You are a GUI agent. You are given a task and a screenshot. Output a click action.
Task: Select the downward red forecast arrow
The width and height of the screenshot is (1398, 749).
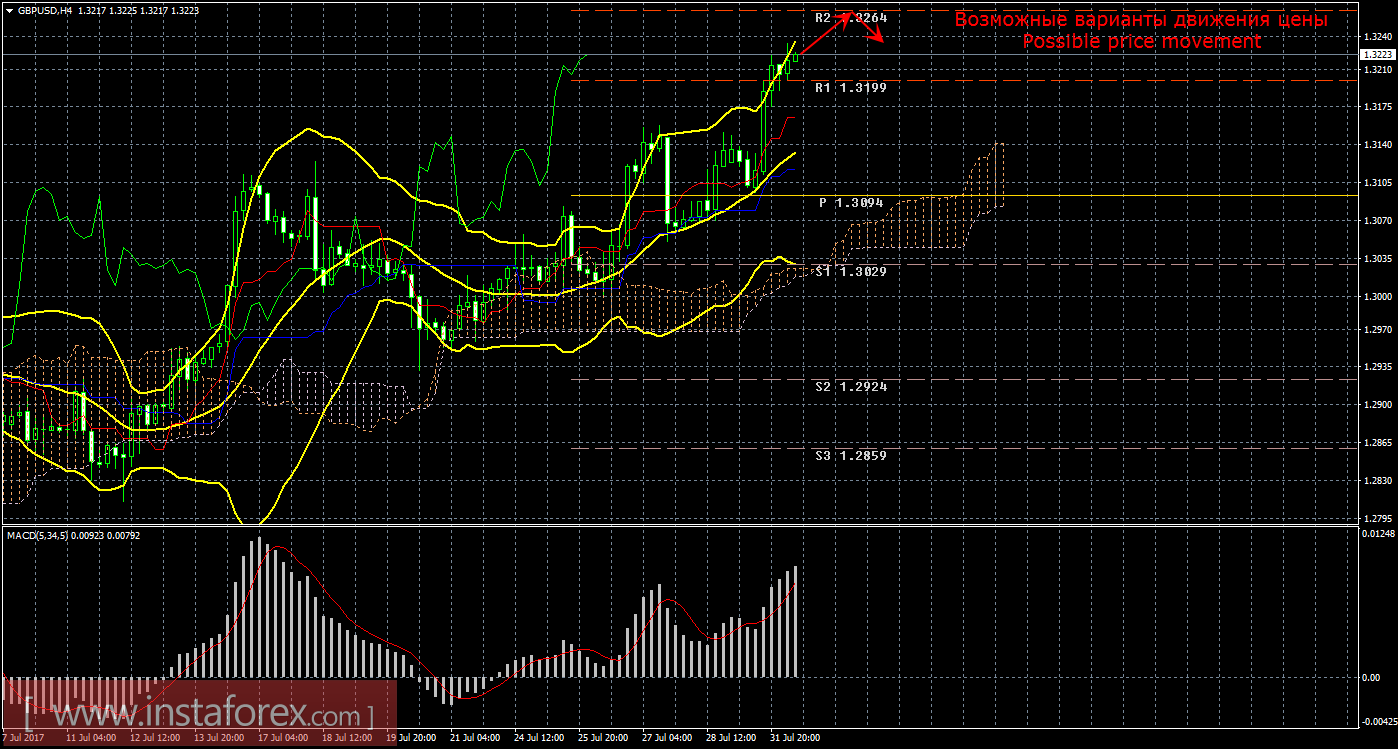872,30
